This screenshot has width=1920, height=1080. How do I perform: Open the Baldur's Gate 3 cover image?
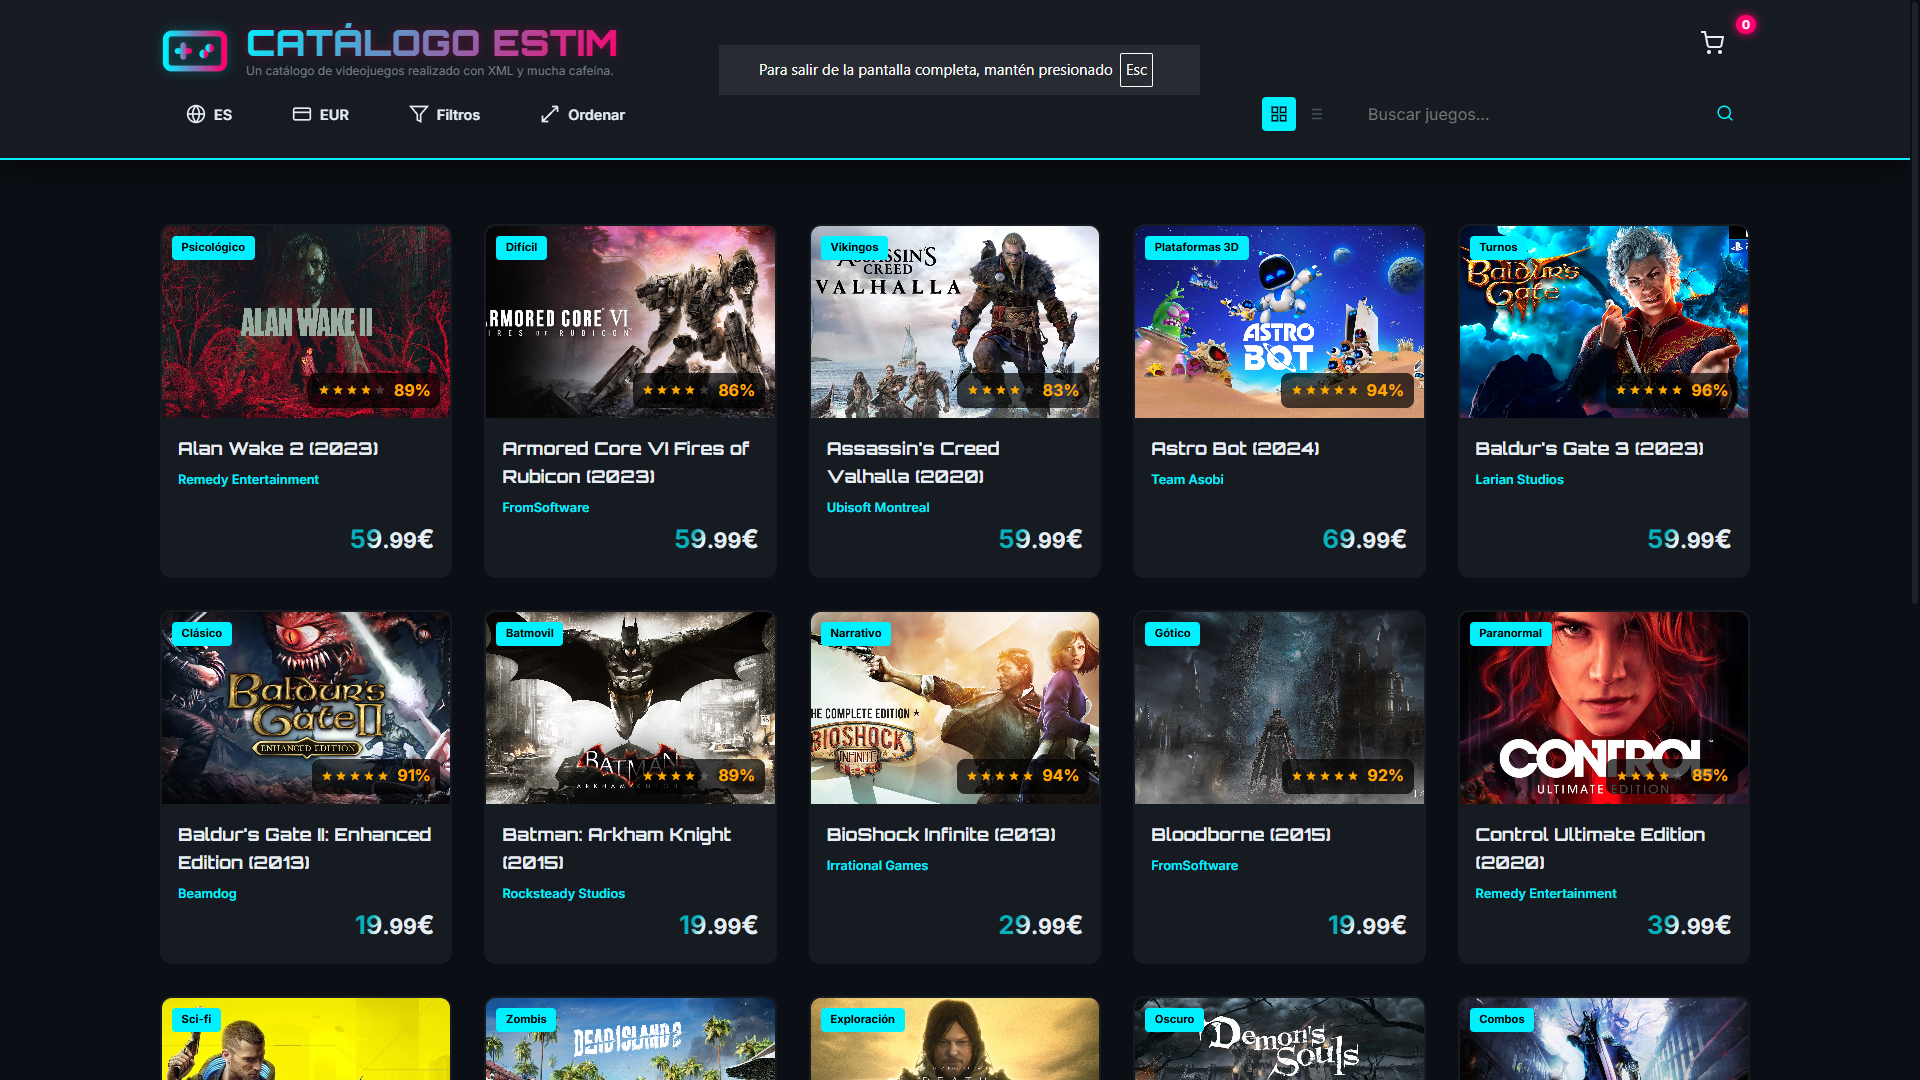1604,322
